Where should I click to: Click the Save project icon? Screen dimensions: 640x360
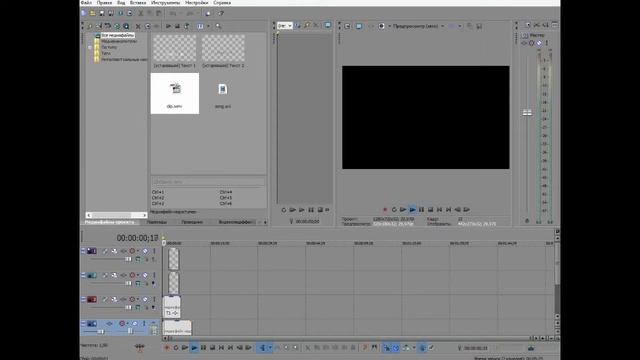(x=102, y=13)
